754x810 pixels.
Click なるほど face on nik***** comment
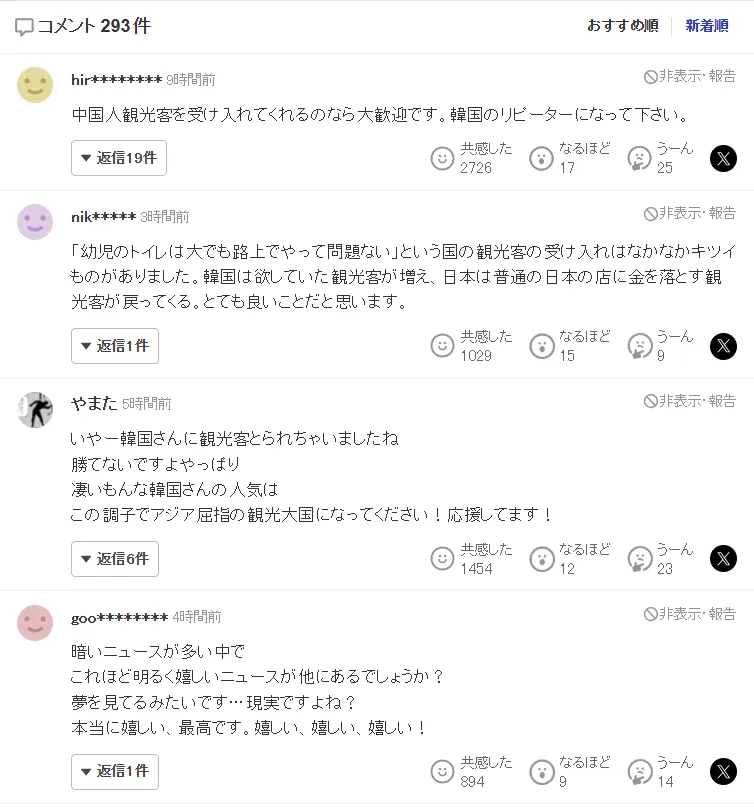(x=541, y=346)
